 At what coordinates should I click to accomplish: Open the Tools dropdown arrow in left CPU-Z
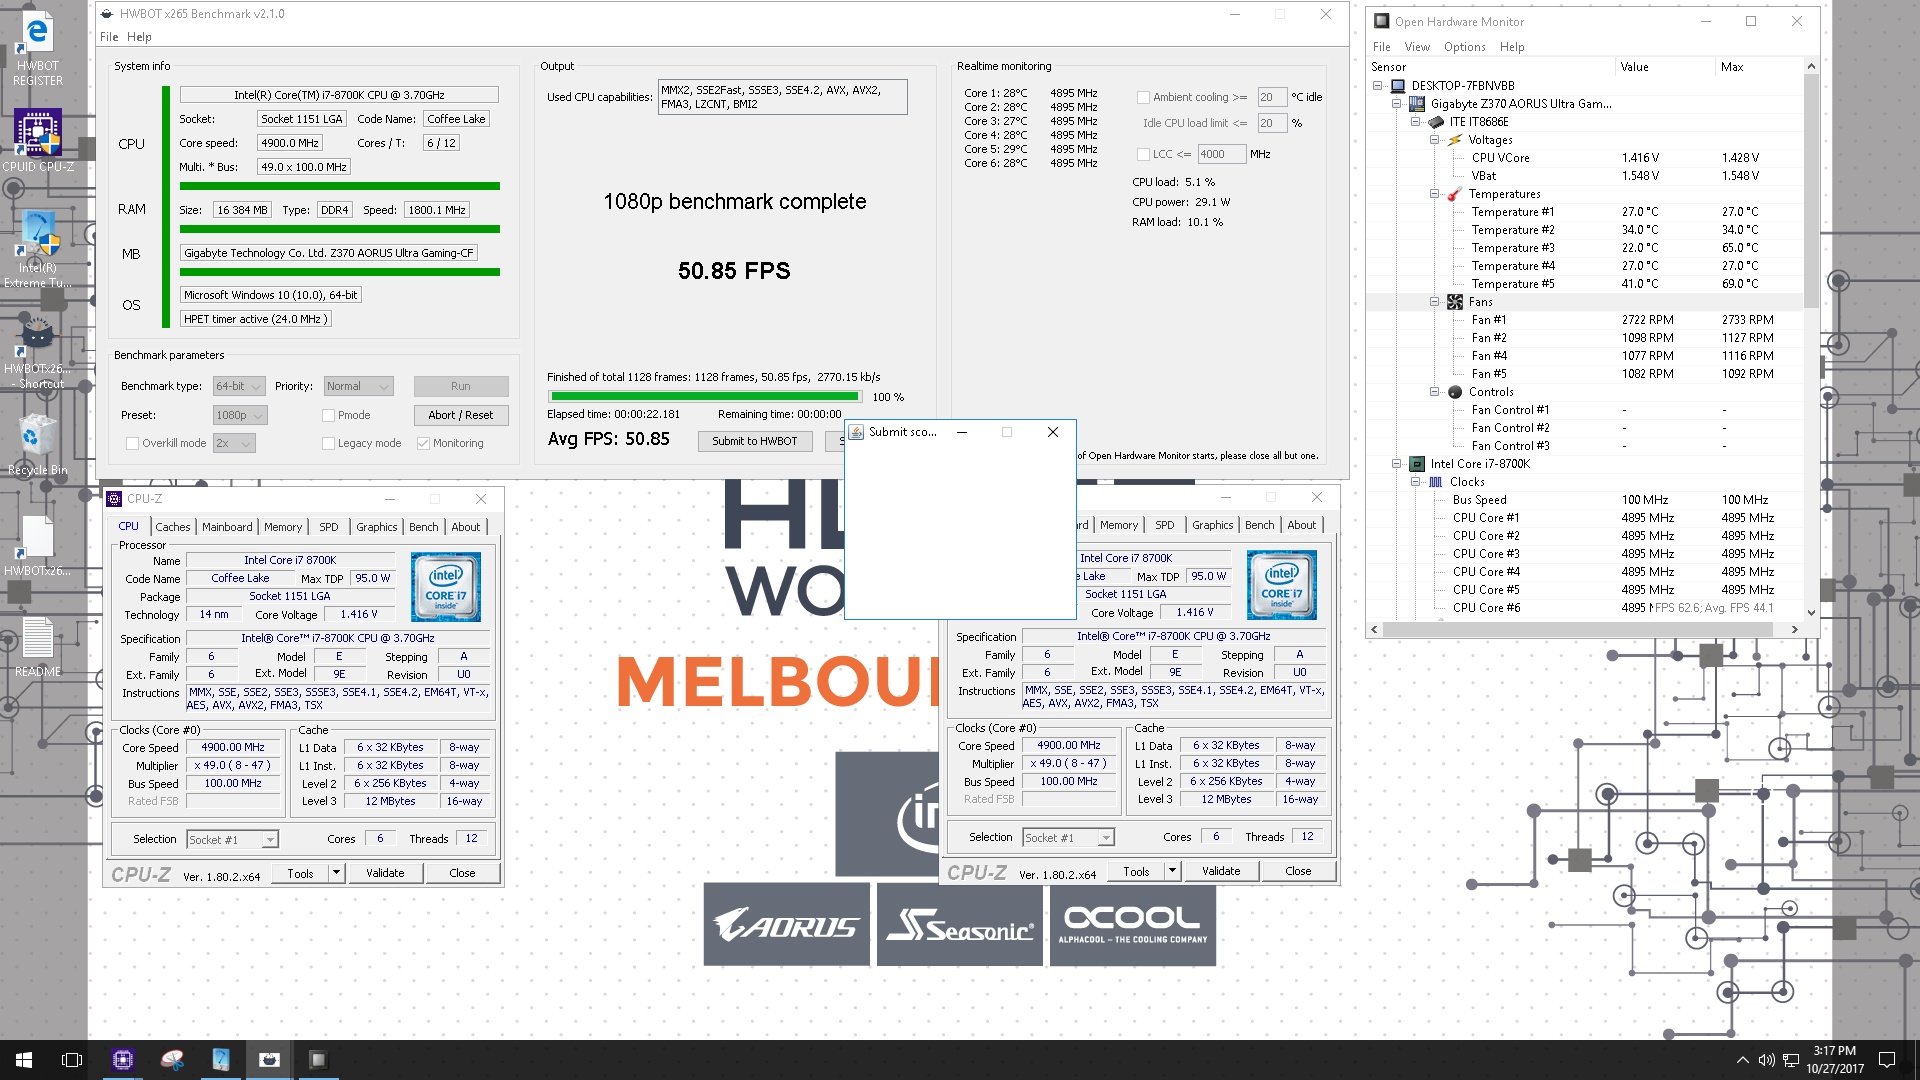coord(337,873)
